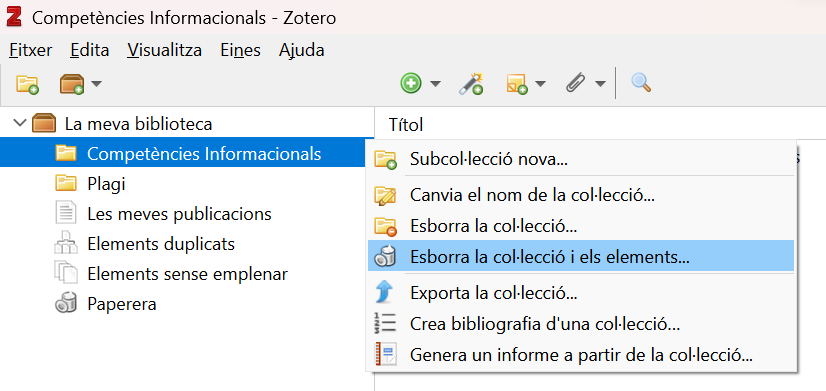Open the Edita menu
Viewport: 826px width, 391px height.
click(90, 50)
